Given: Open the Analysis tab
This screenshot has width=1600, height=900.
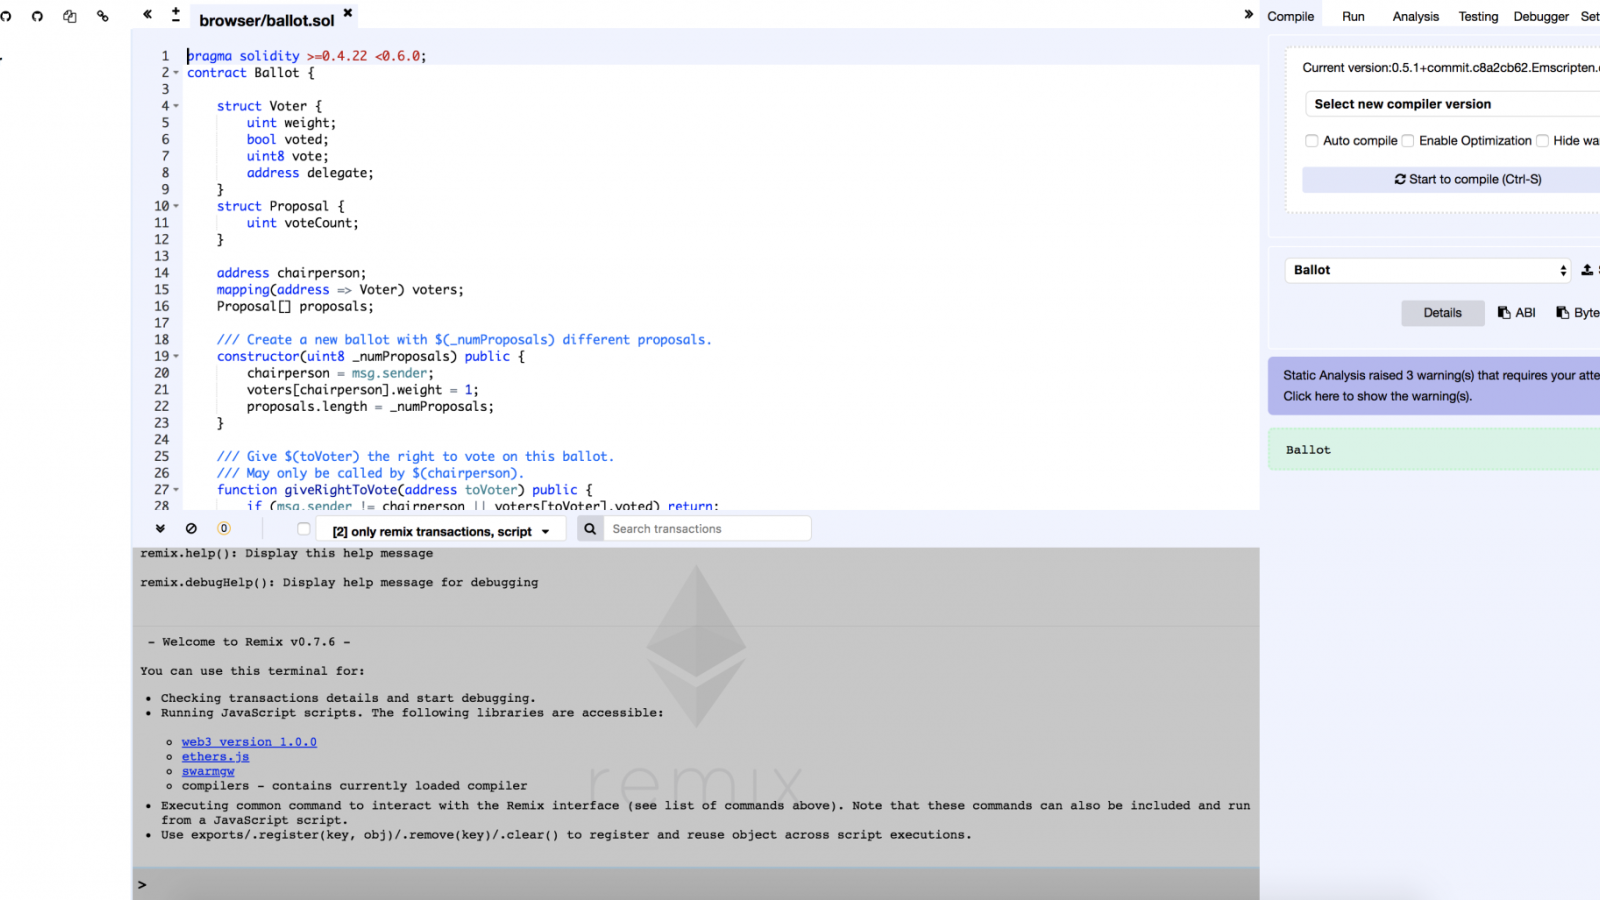Looking at the screenshot, I should (x=1415, y=16).
